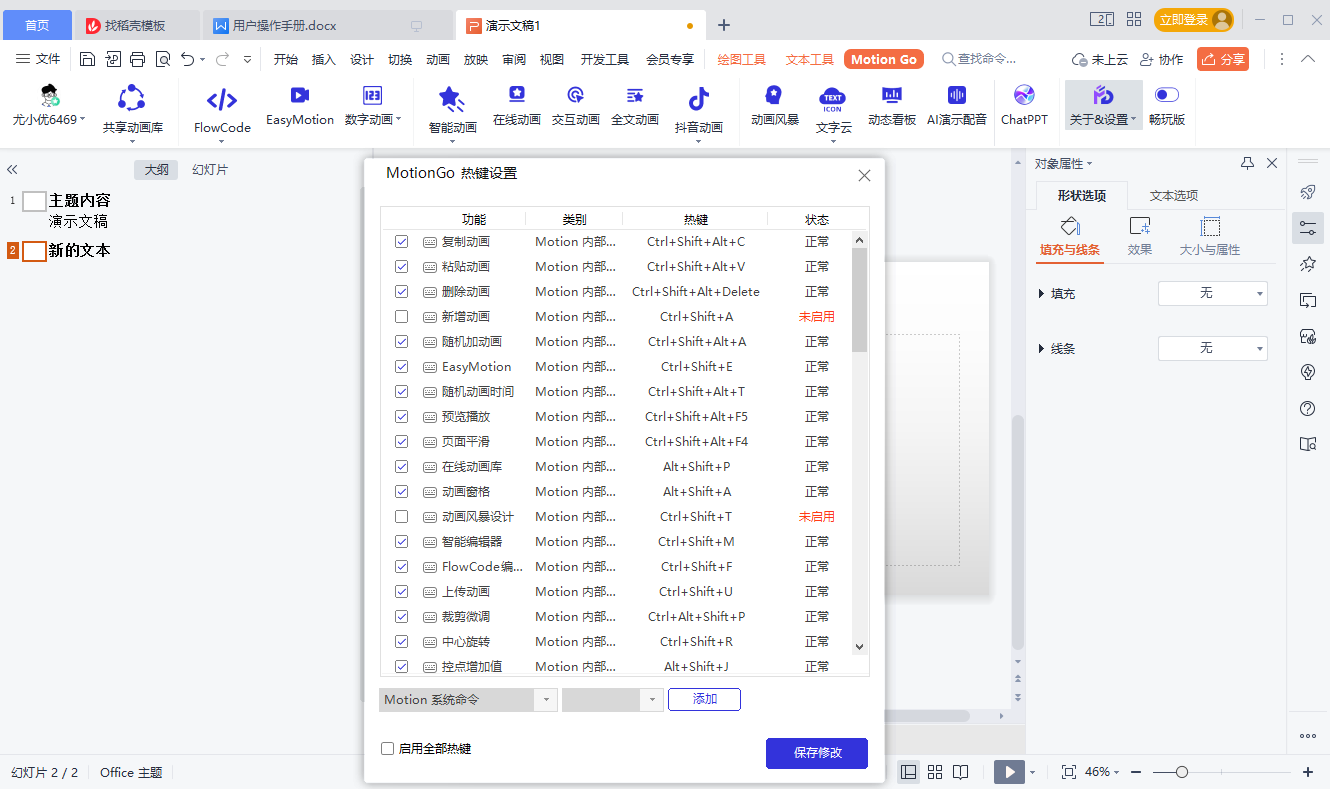
Task: Collapse the ribbon with the chevron
Action: pos(1308,59)
